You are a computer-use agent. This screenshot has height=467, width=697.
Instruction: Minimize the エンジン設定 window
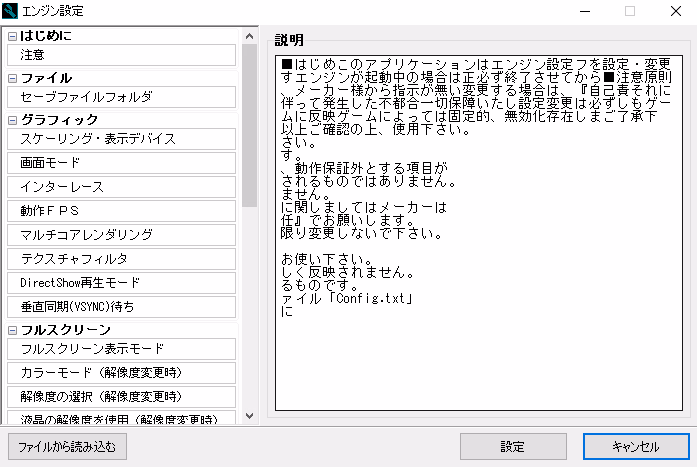pos(585,11)
